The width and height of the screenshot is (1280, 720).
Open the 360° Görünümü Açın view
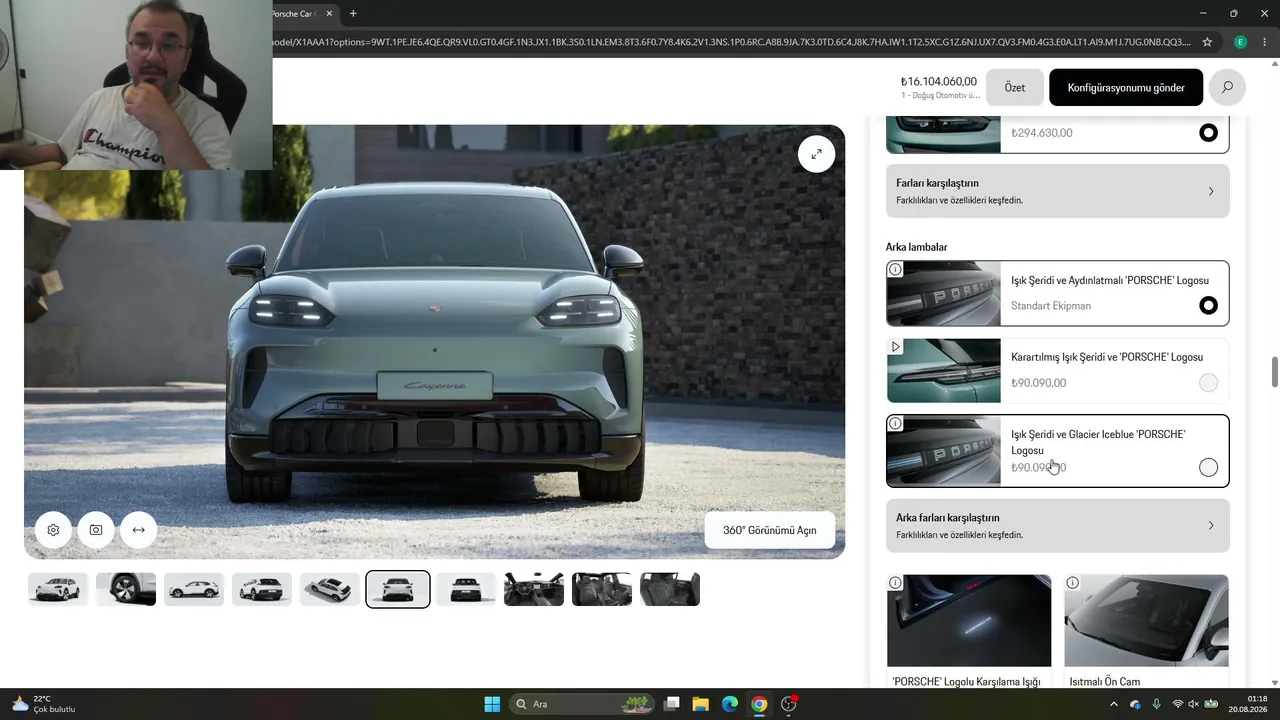point(770,530)
